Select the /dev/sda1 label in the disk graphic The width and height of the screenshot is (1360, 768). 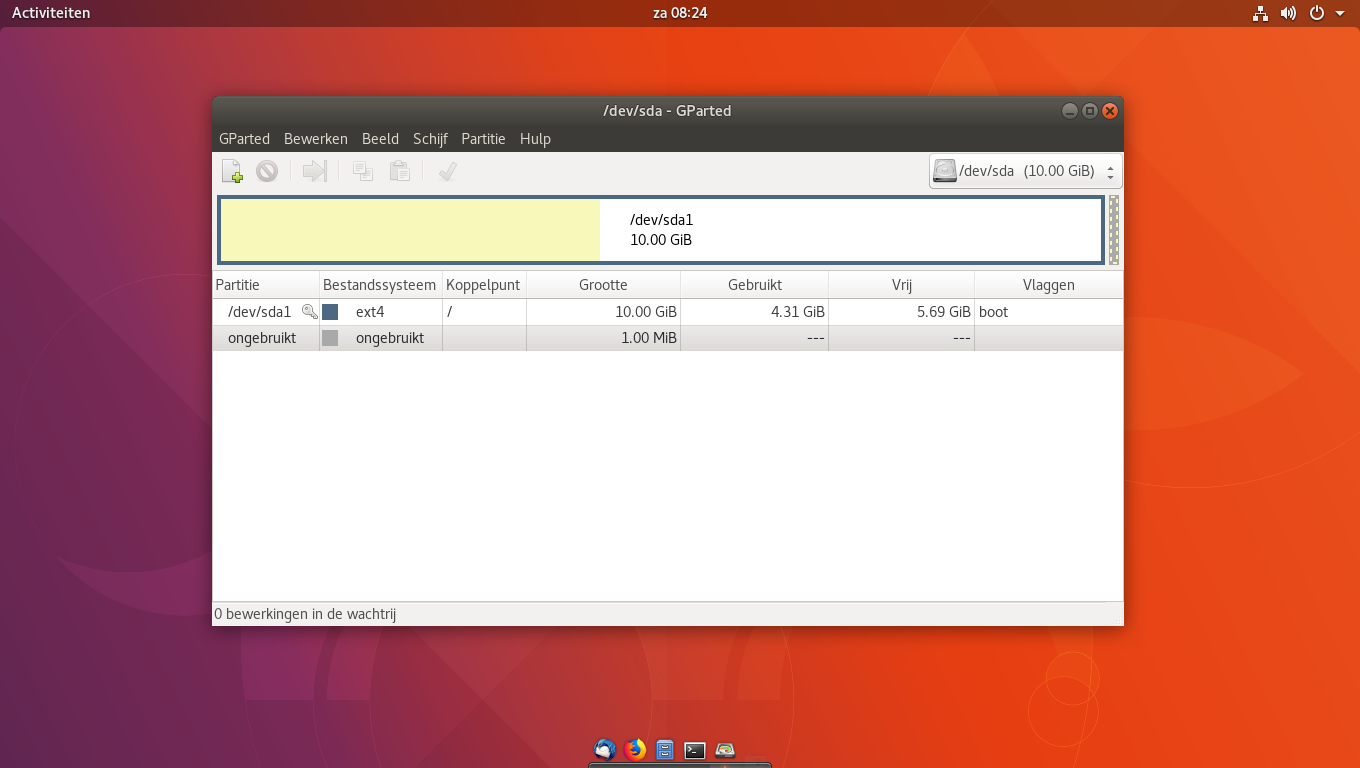661,220
